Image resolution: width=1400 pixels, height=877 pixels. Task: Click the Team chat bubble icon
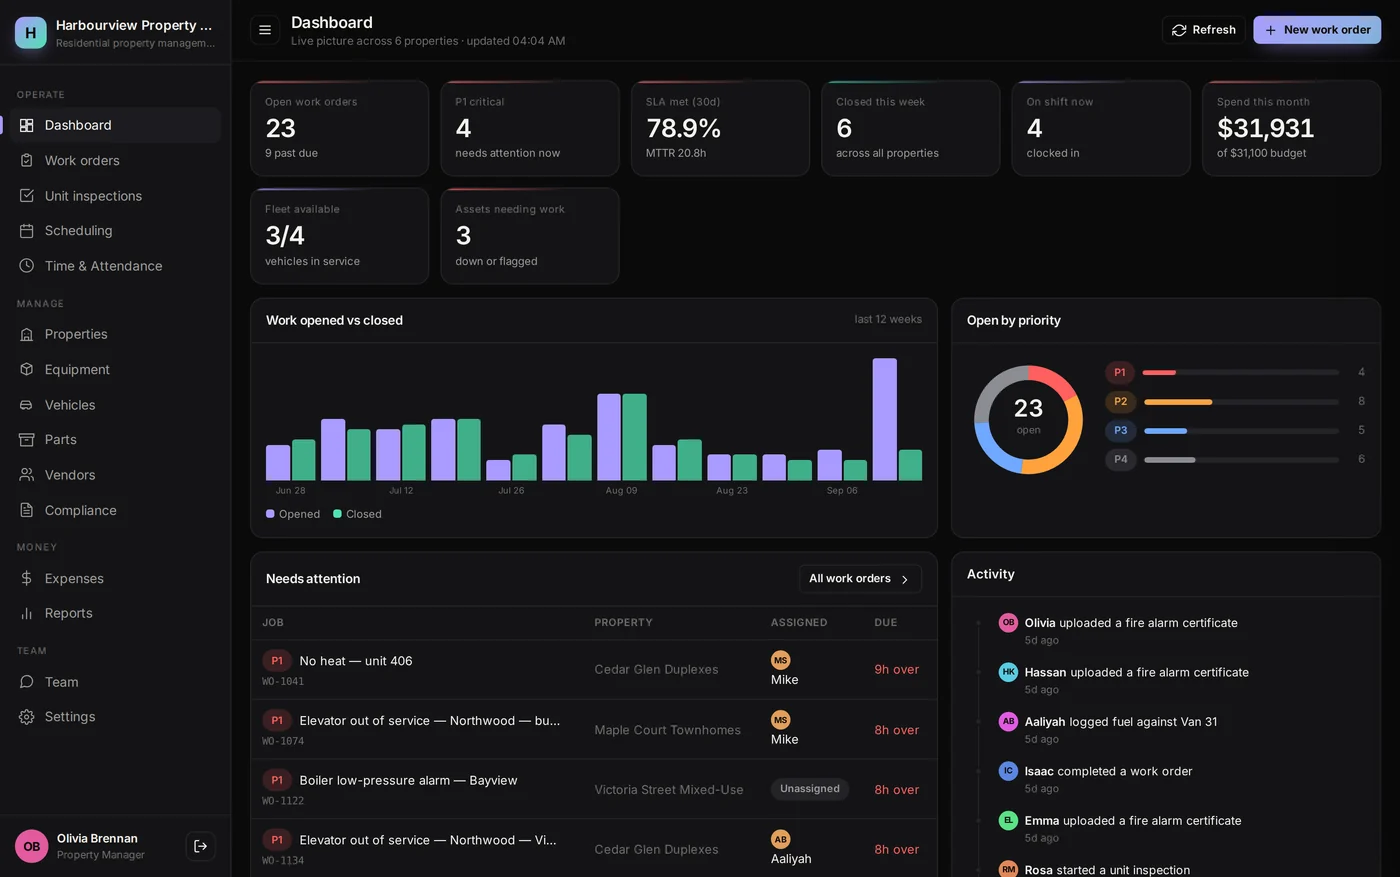27,682
